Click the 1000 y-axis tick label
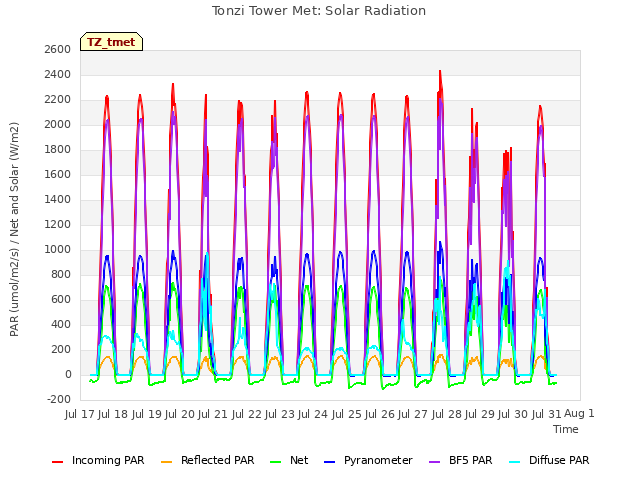 point(58,249)
